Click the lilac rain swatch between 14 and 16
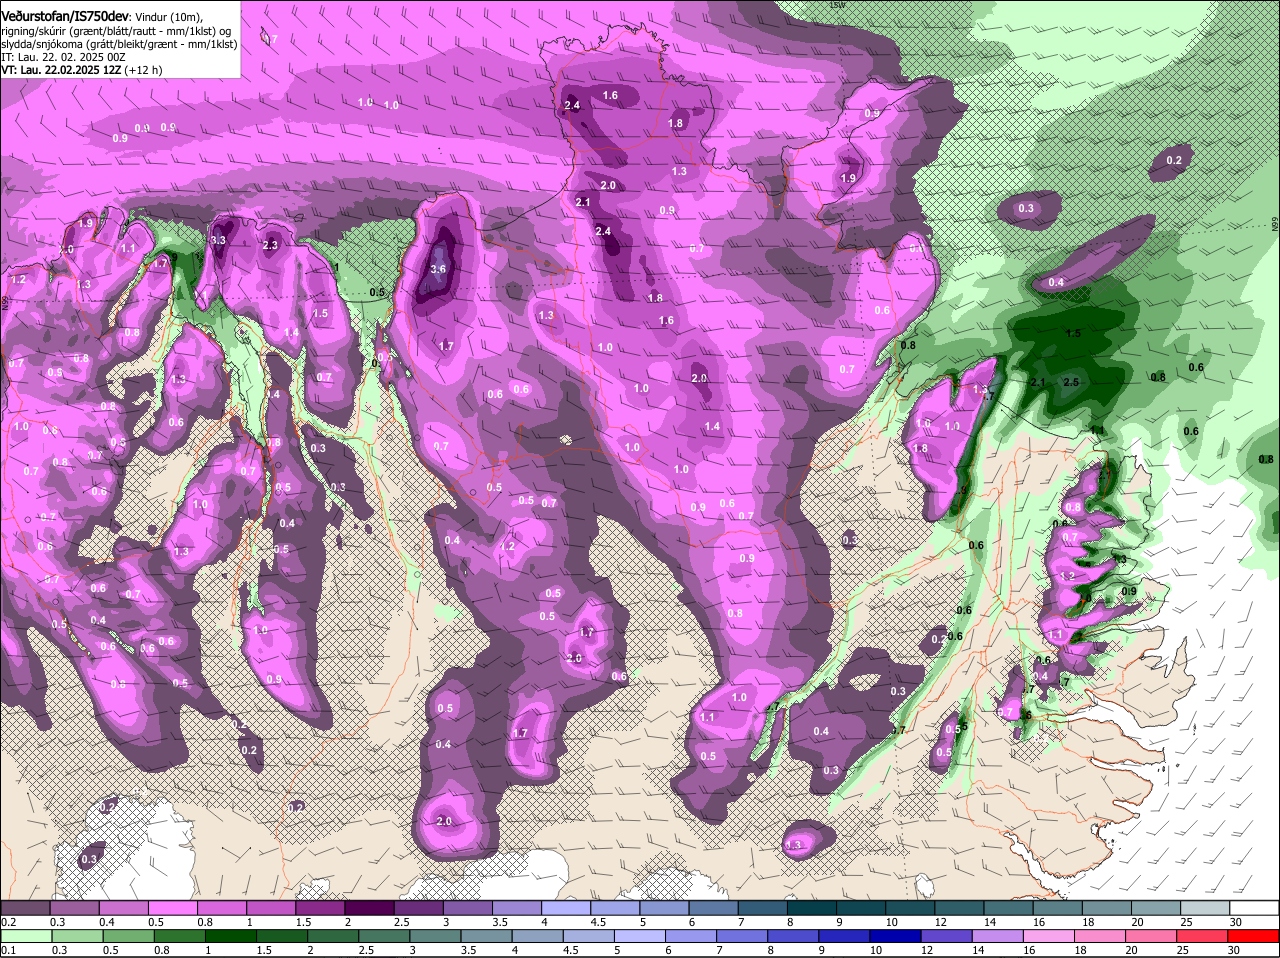Screen dimensions: 1280x958 [1000, 936]
